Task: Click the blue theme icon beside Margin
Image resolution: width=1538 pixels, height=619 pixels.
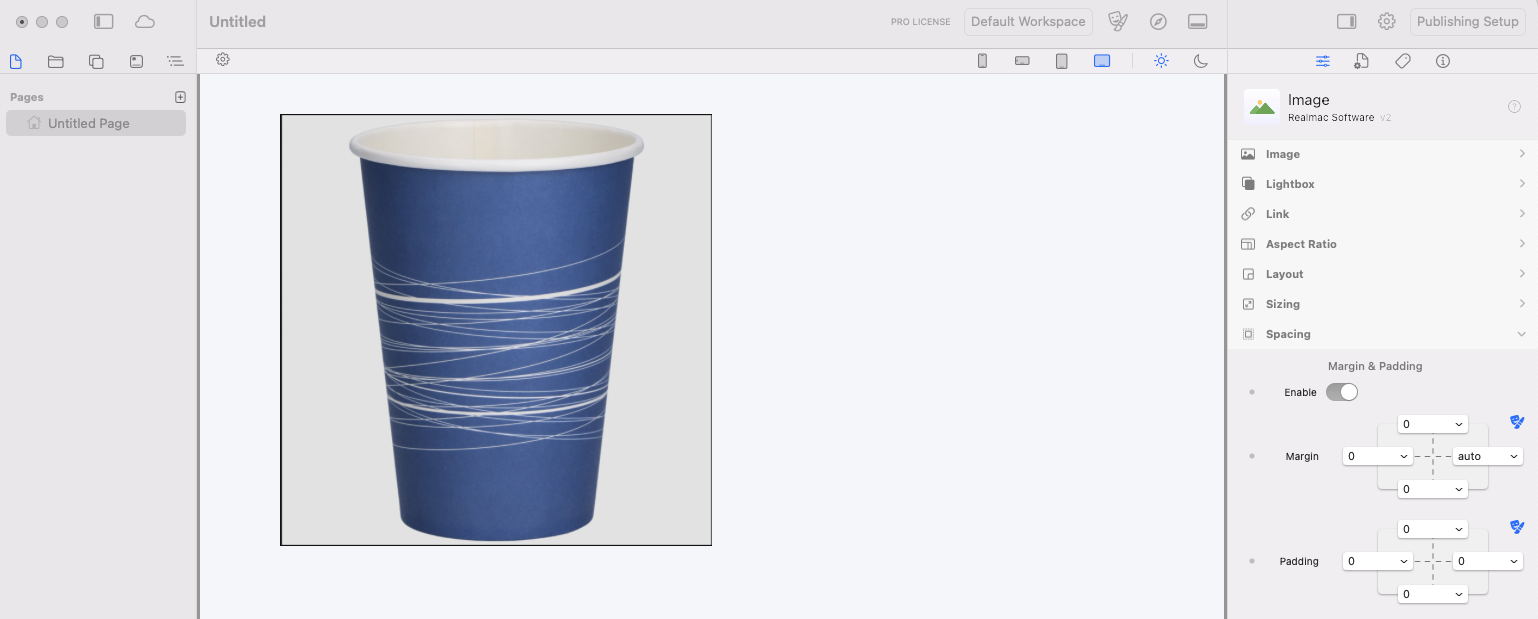Action: (x=1517, y=422)
